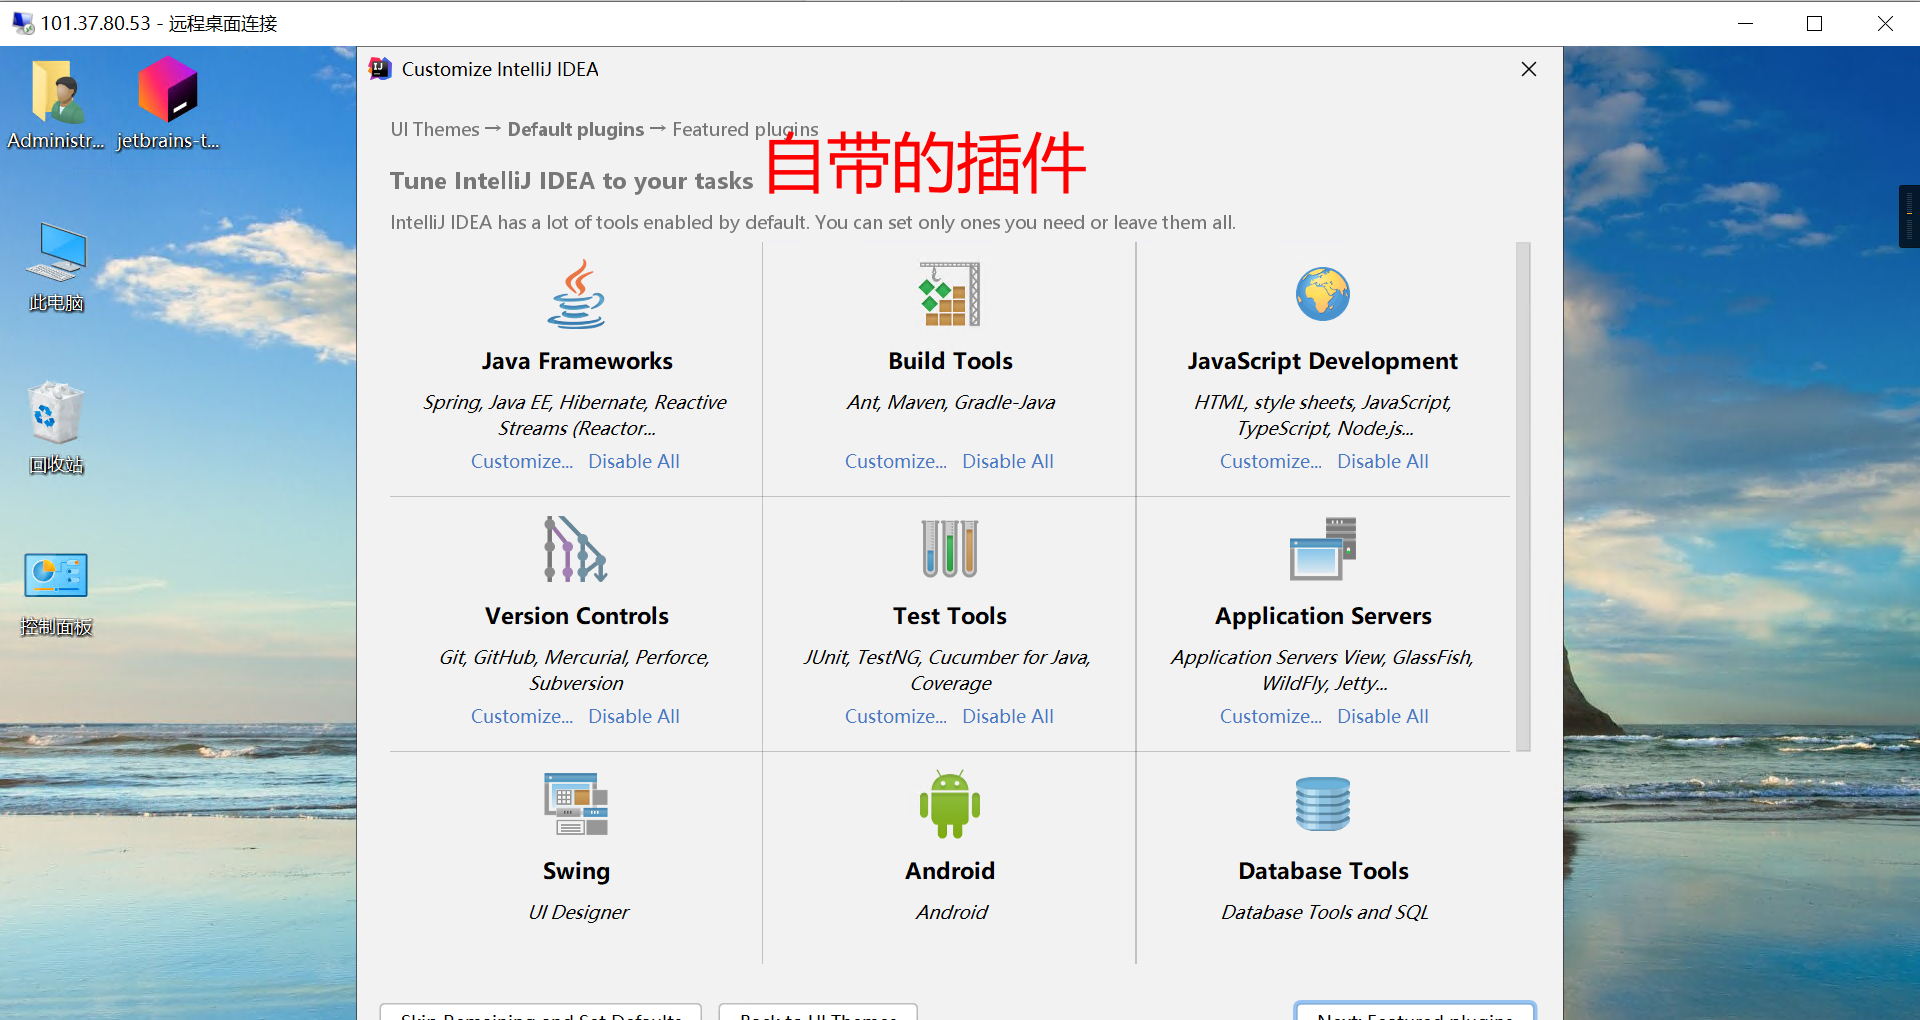This screenshot has height=1020, width=1920.
Task: Click the 'JavaScript Development' heading
Action: point(1323,361)
